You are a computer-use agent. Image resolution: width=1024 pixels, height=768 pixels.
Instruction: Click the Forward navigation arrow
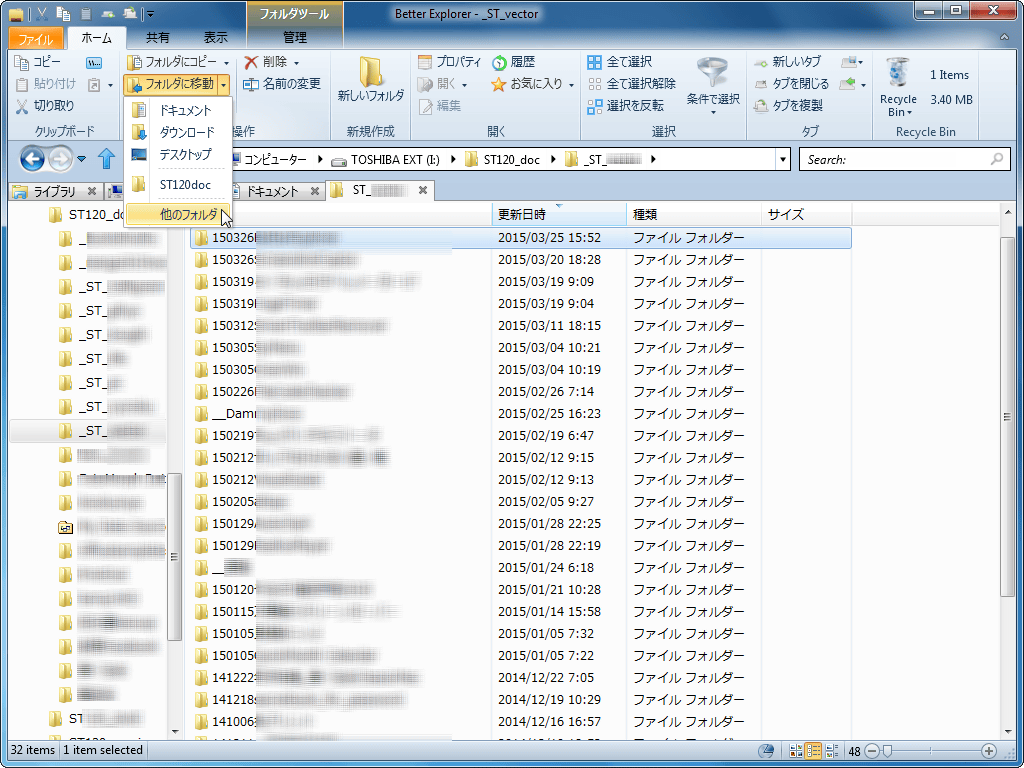tap(60, 159)
